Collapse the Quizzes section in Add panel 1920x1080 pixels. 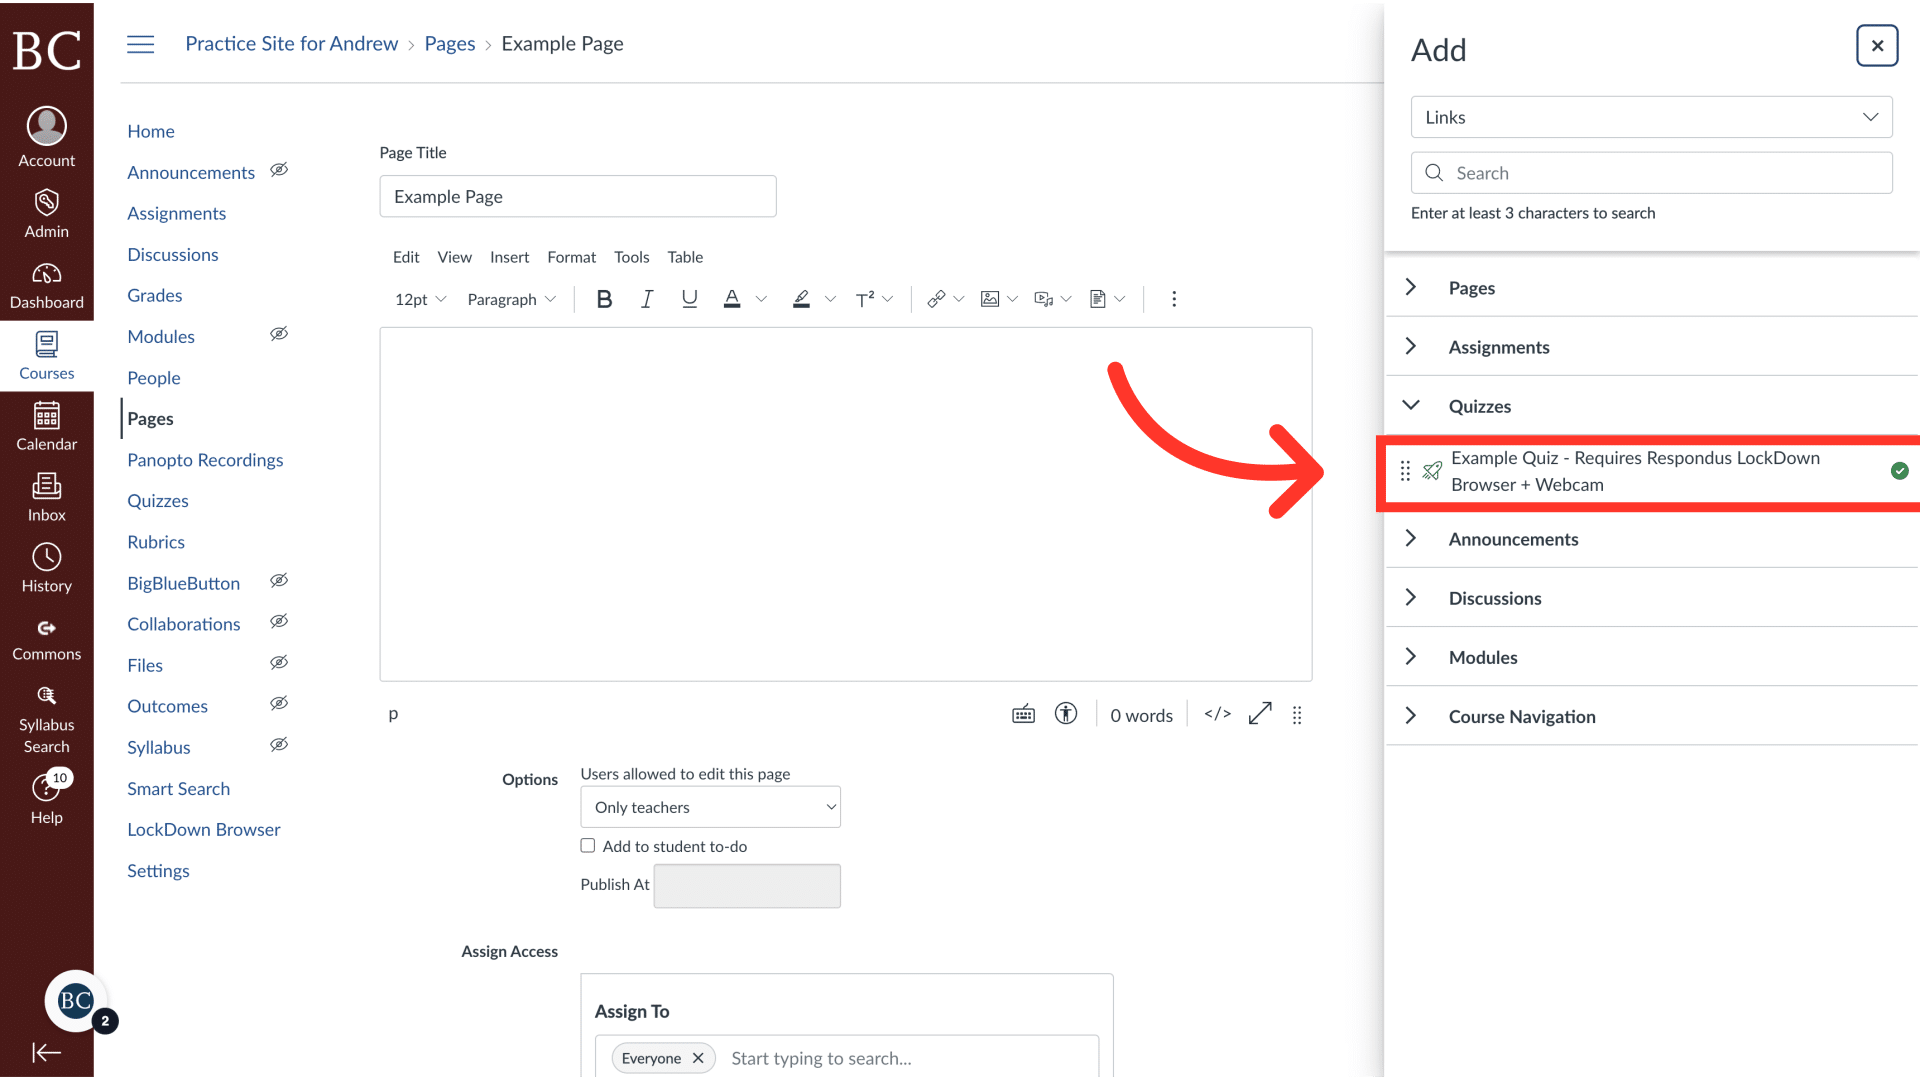[x=1411, y=405]
